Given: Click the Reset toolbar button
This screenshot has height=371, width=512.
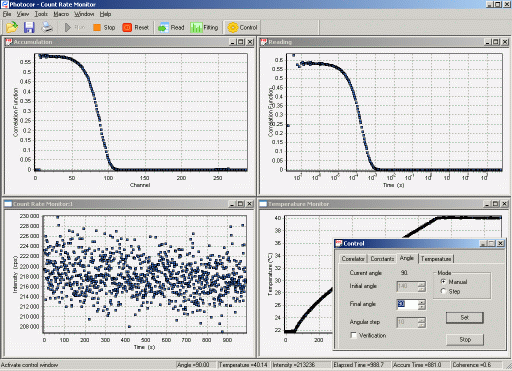Looking at the screenshot, I should pyautogui.click(x=136, y=27).
